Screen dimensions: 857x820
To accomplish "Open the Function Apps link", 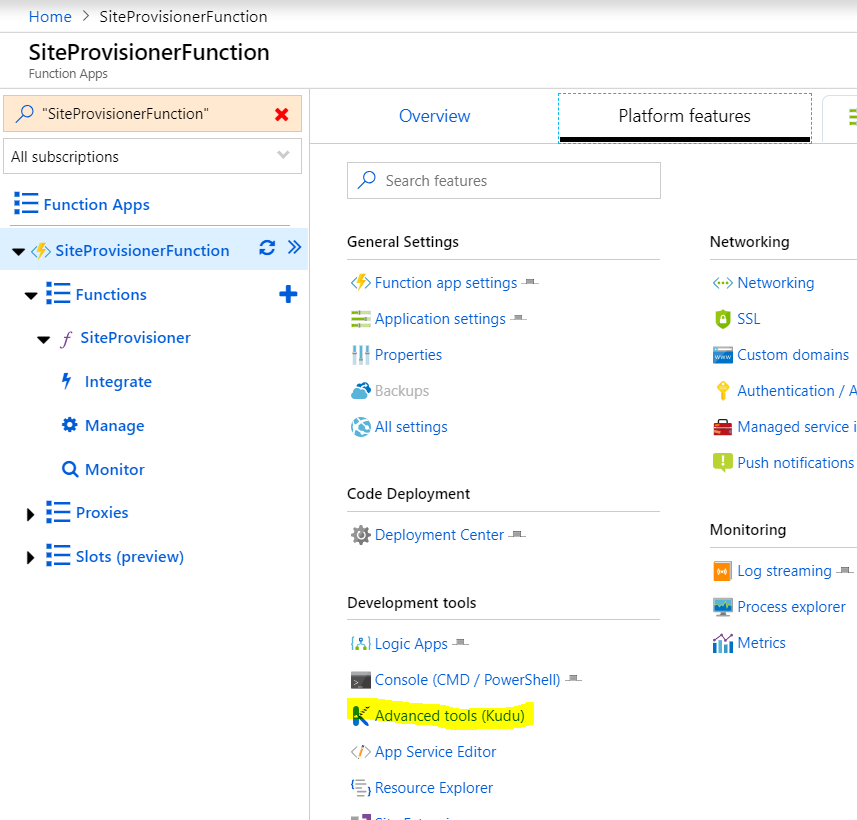I will click(x=96, y=205).
